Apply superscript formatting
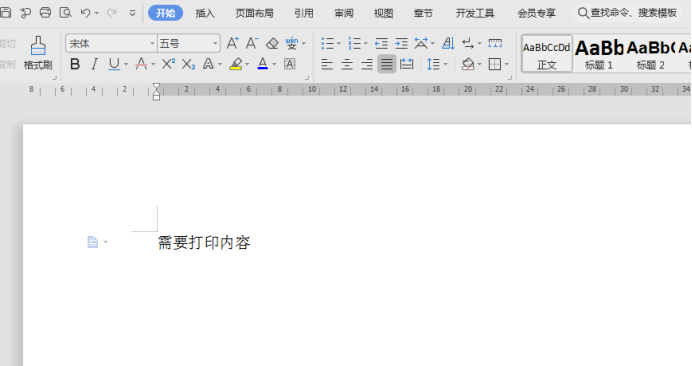Image resolution: width=692 pixels, height=366 pixels. (168, 64)
